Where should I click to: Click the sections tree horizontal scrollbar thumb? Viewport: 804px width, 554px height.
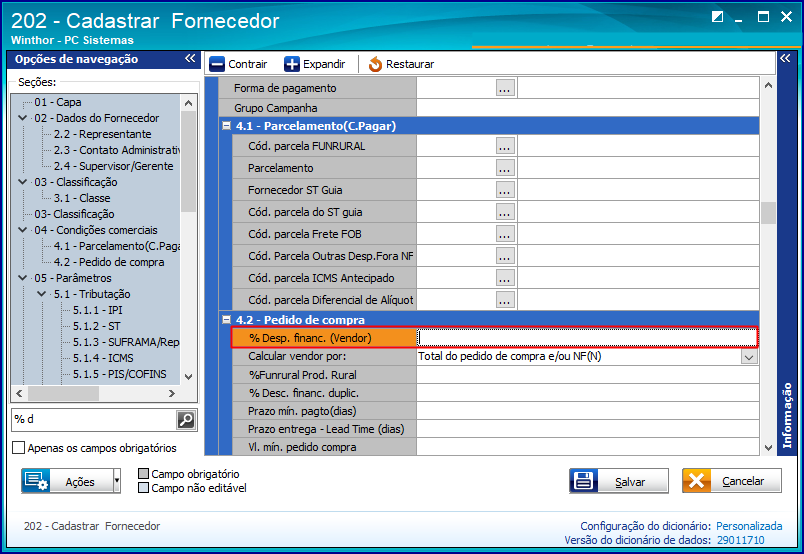point(64,393)
